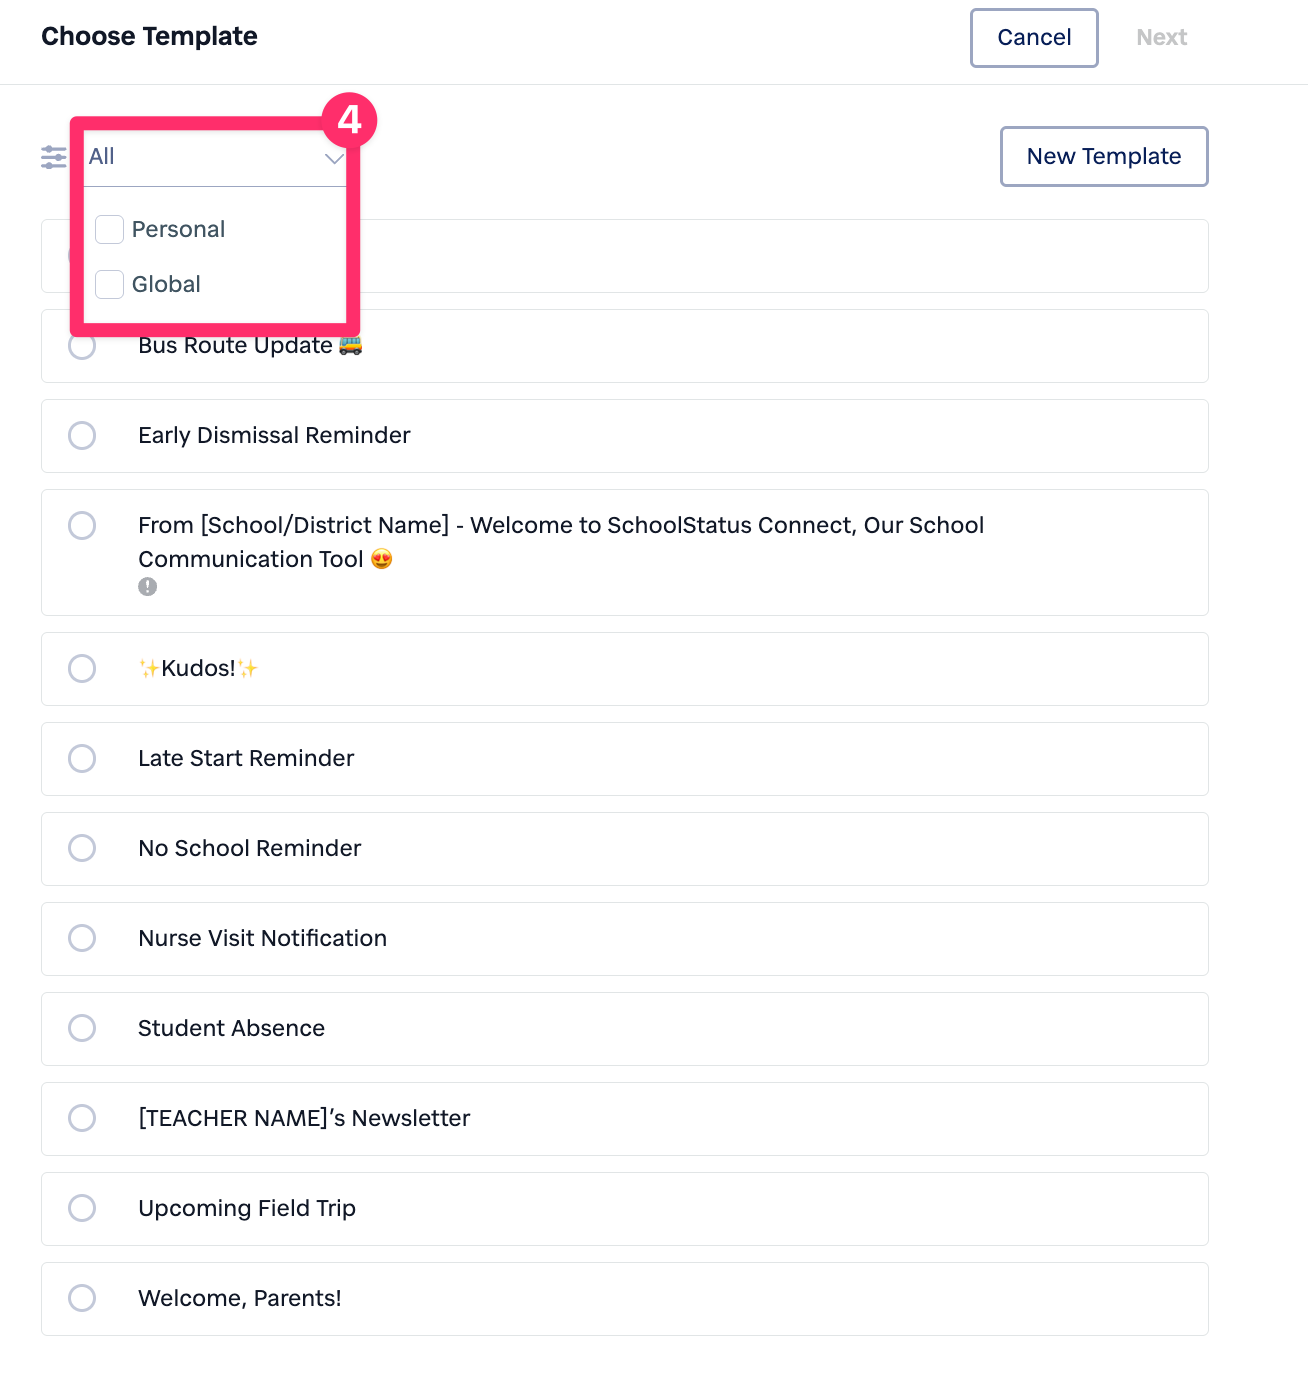Viewport: 1308px width, 1392px height.
Task: Collapse the All filter dropdown chevron
Action: pyautogui.click(x=334, y=158)
